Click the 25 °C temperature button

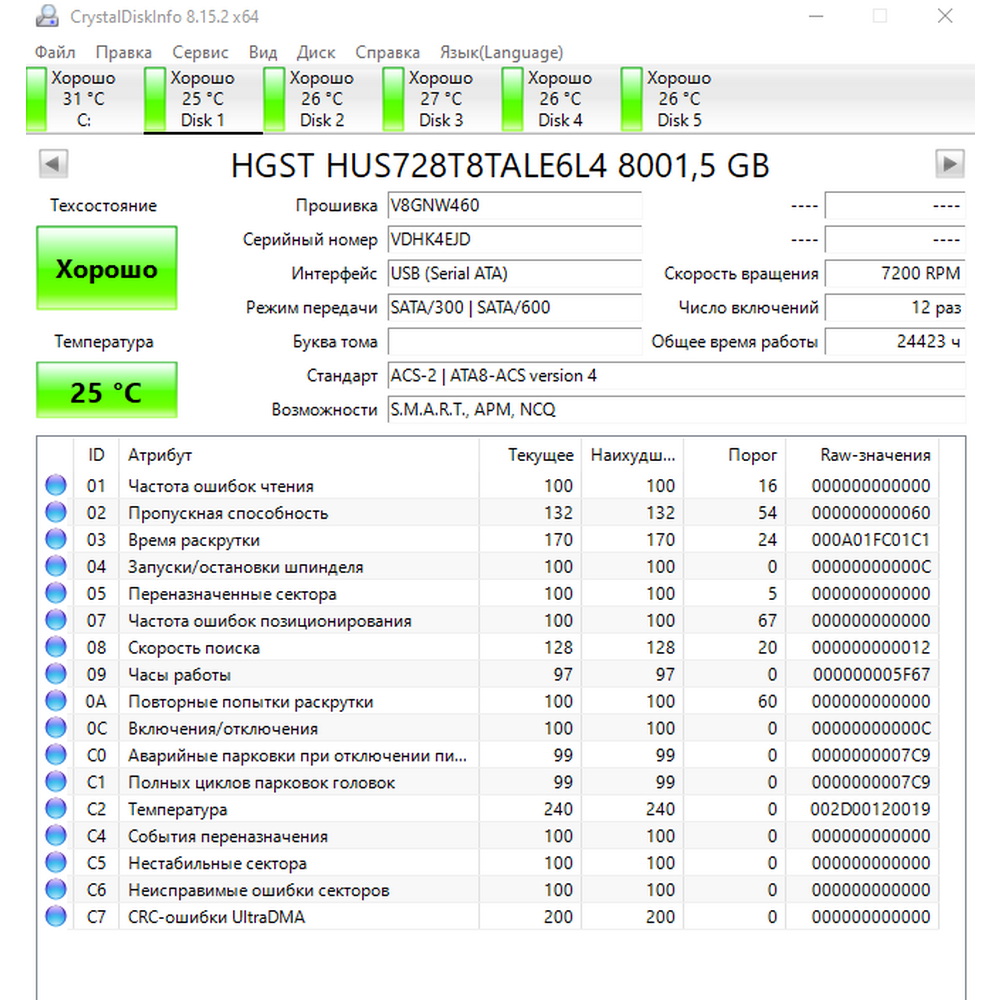[107, 390]
